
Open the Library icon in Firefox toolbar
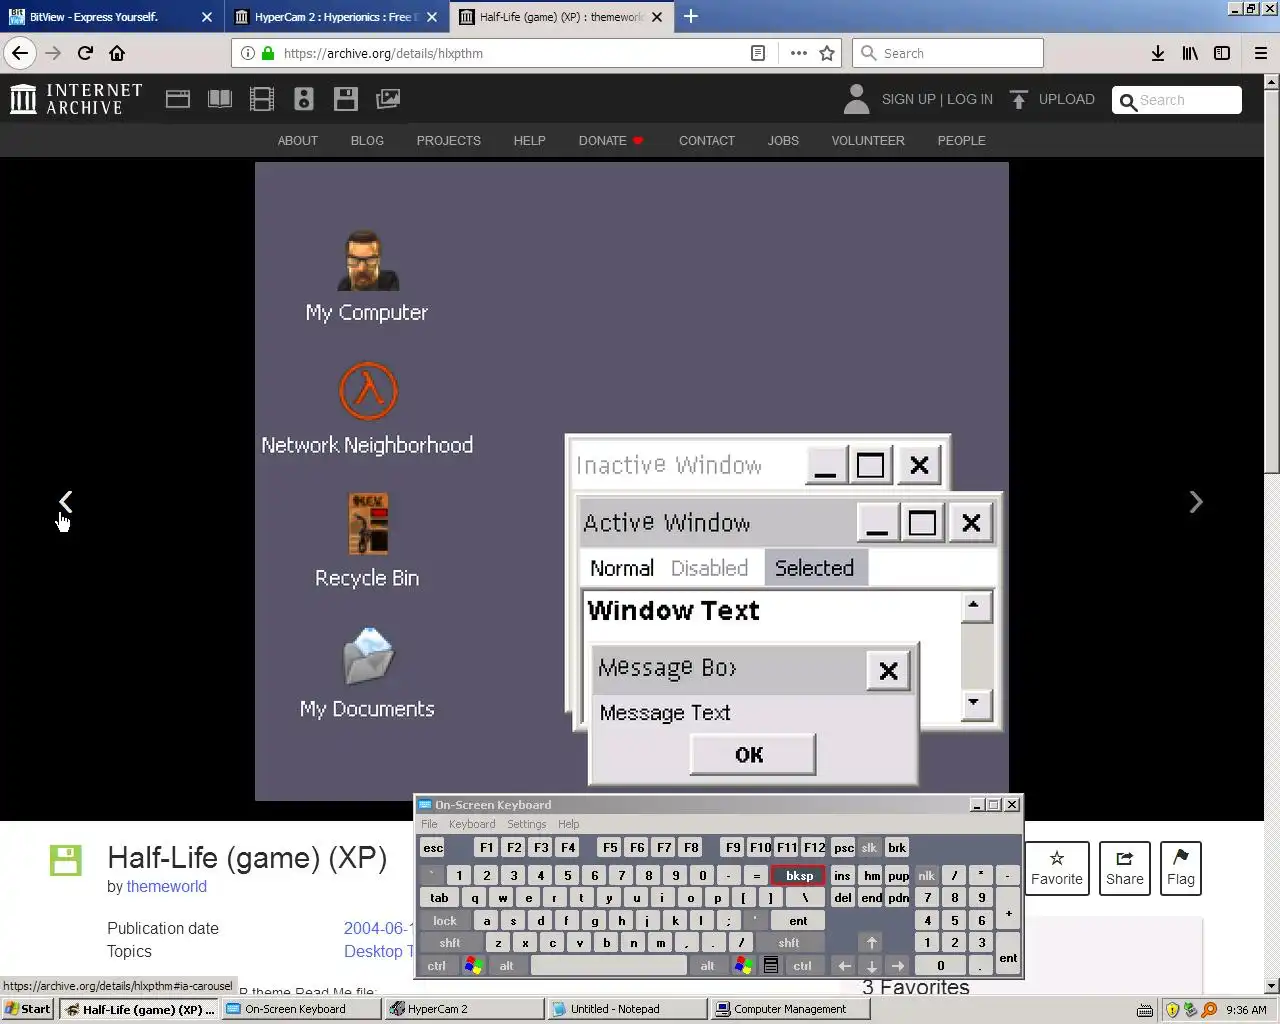(1190, 53)
